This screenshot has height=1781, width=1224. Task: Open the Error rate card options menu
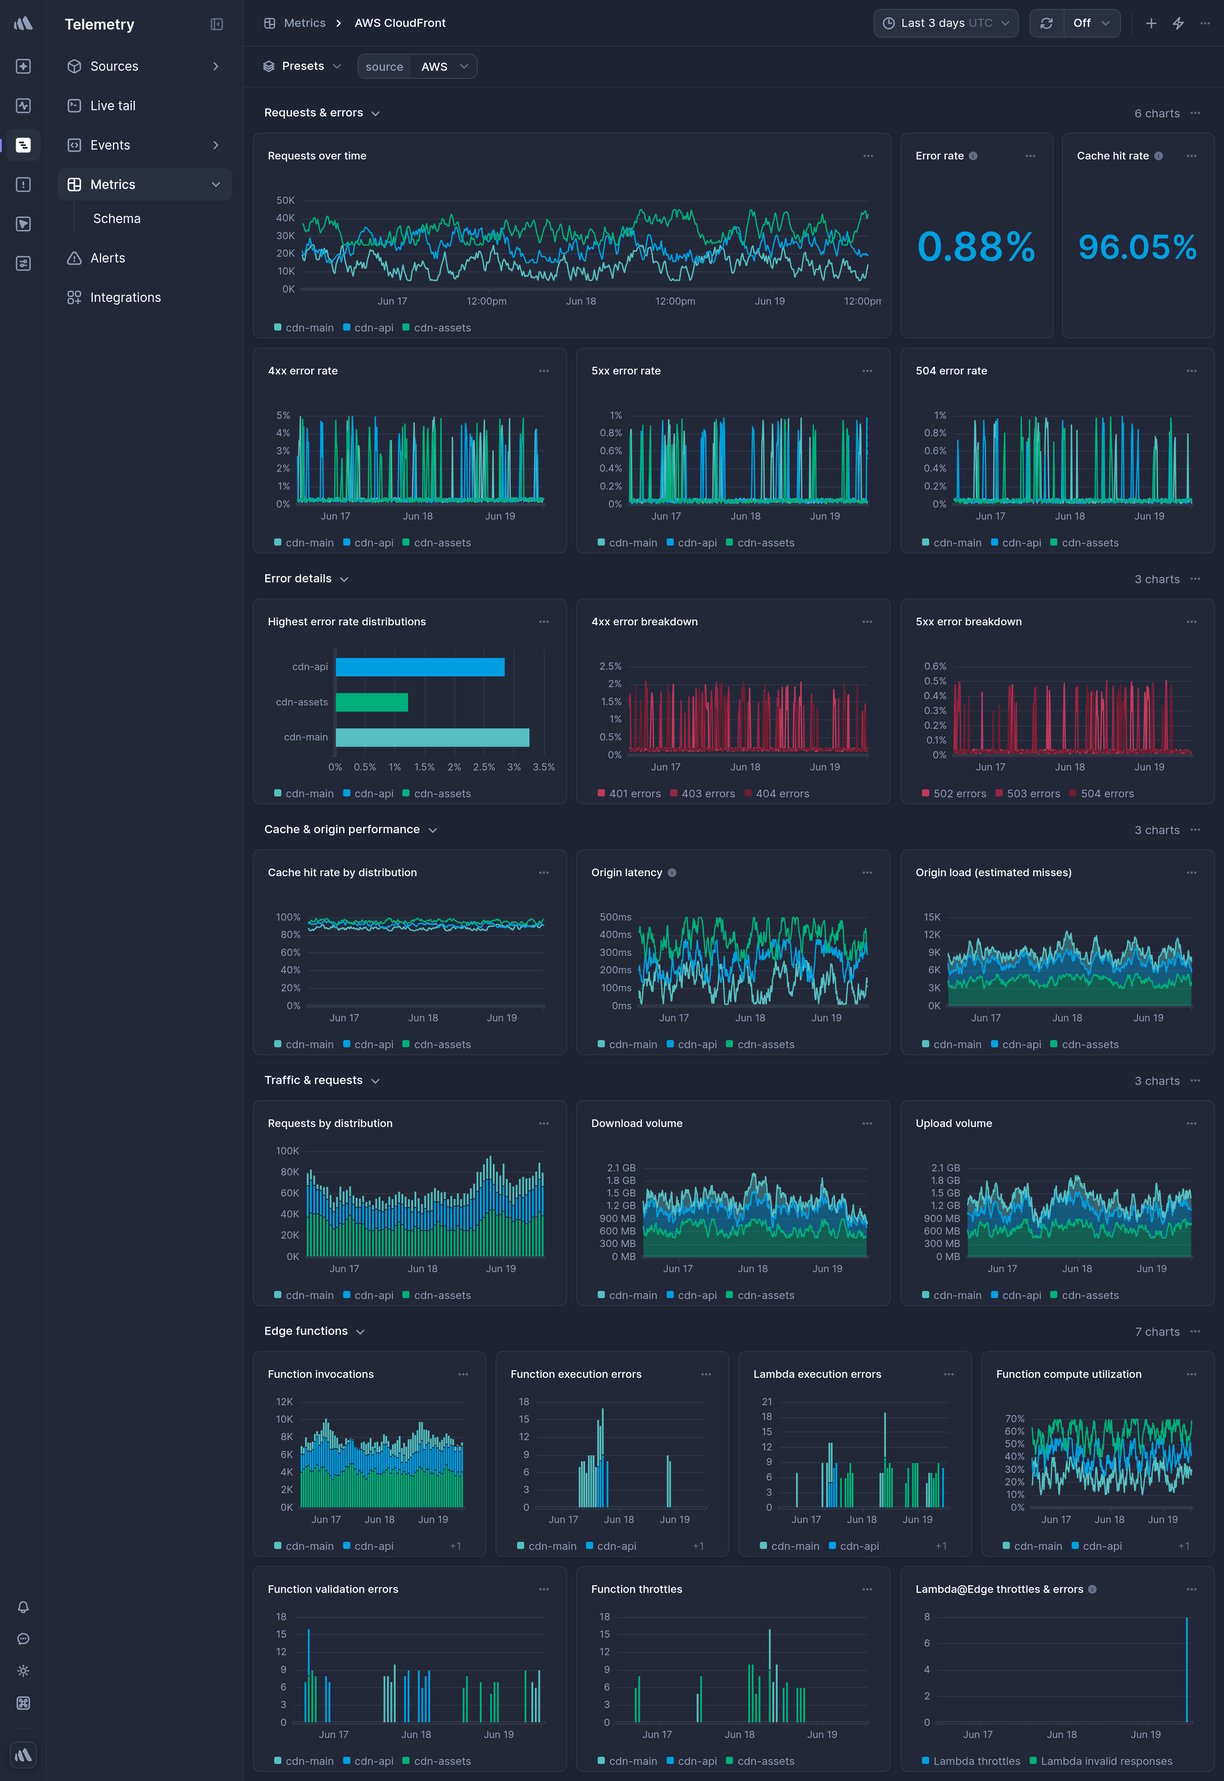1030,156
